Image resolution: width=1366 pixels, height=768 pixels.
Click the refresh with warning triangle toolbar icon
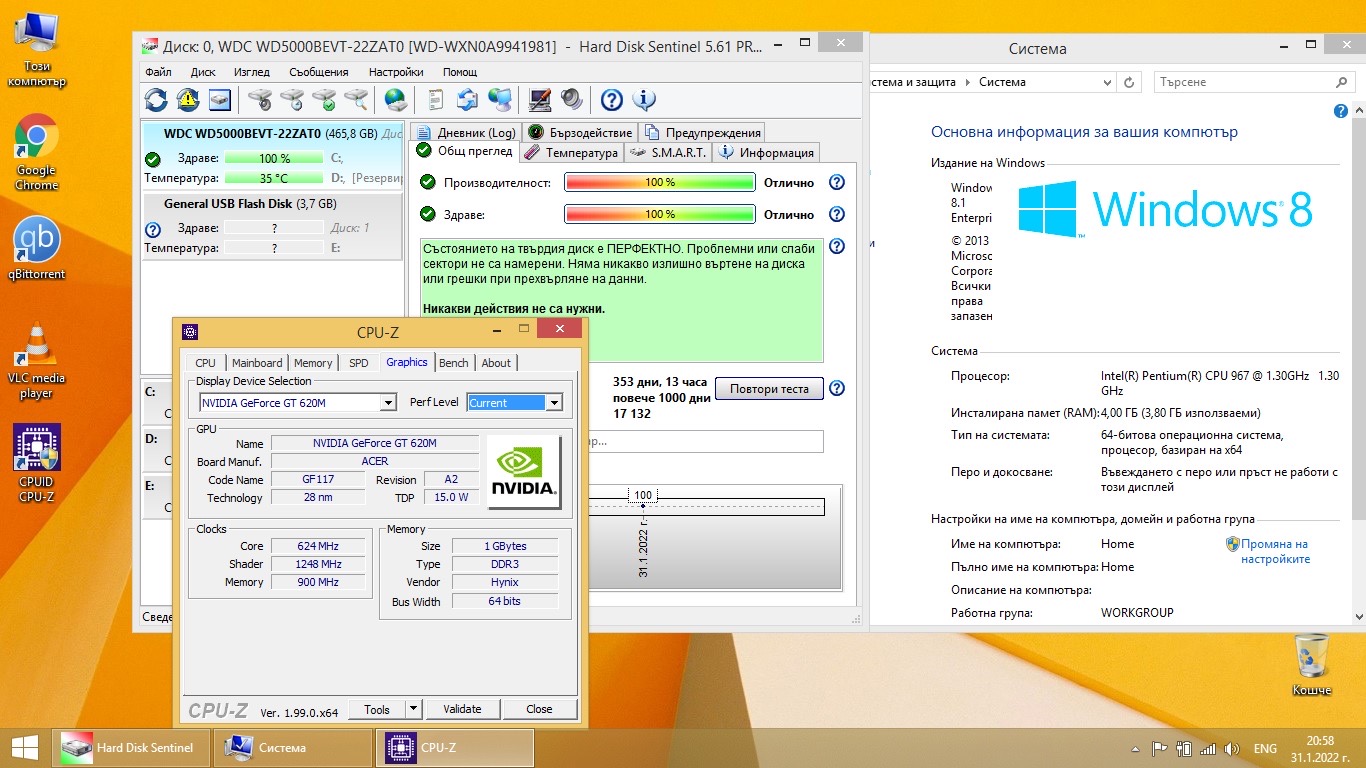click(188, 99)
